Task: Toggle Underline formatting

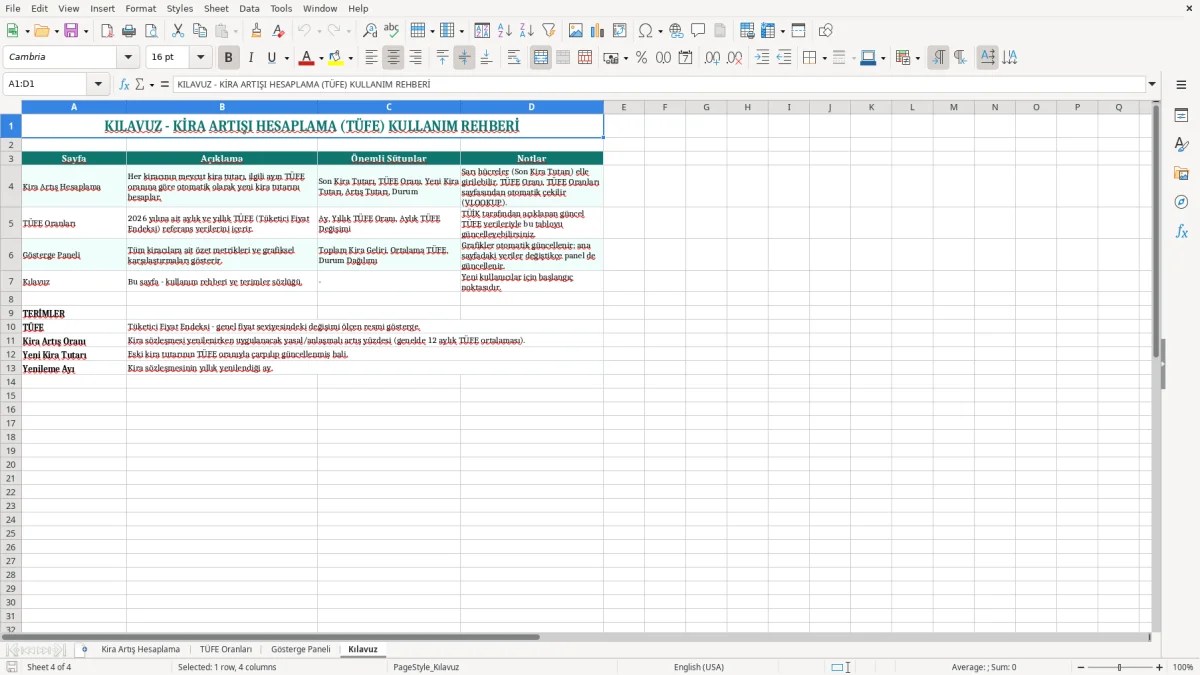Action: click(271, 58)
